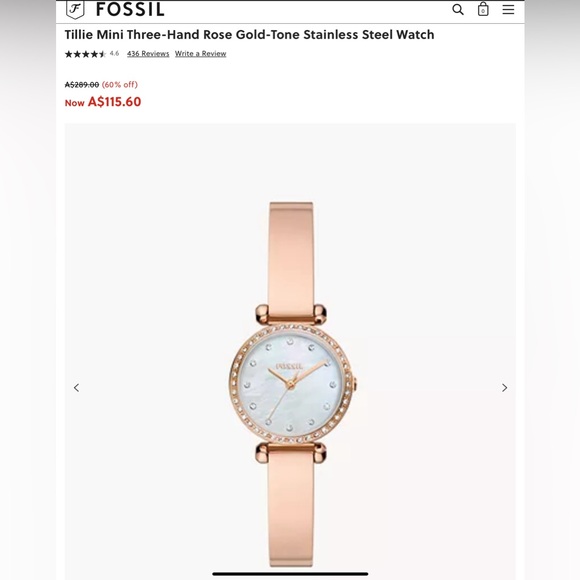Open the shopping bag icon
This screenshot has height=580, width=580.
click(483, 9)
